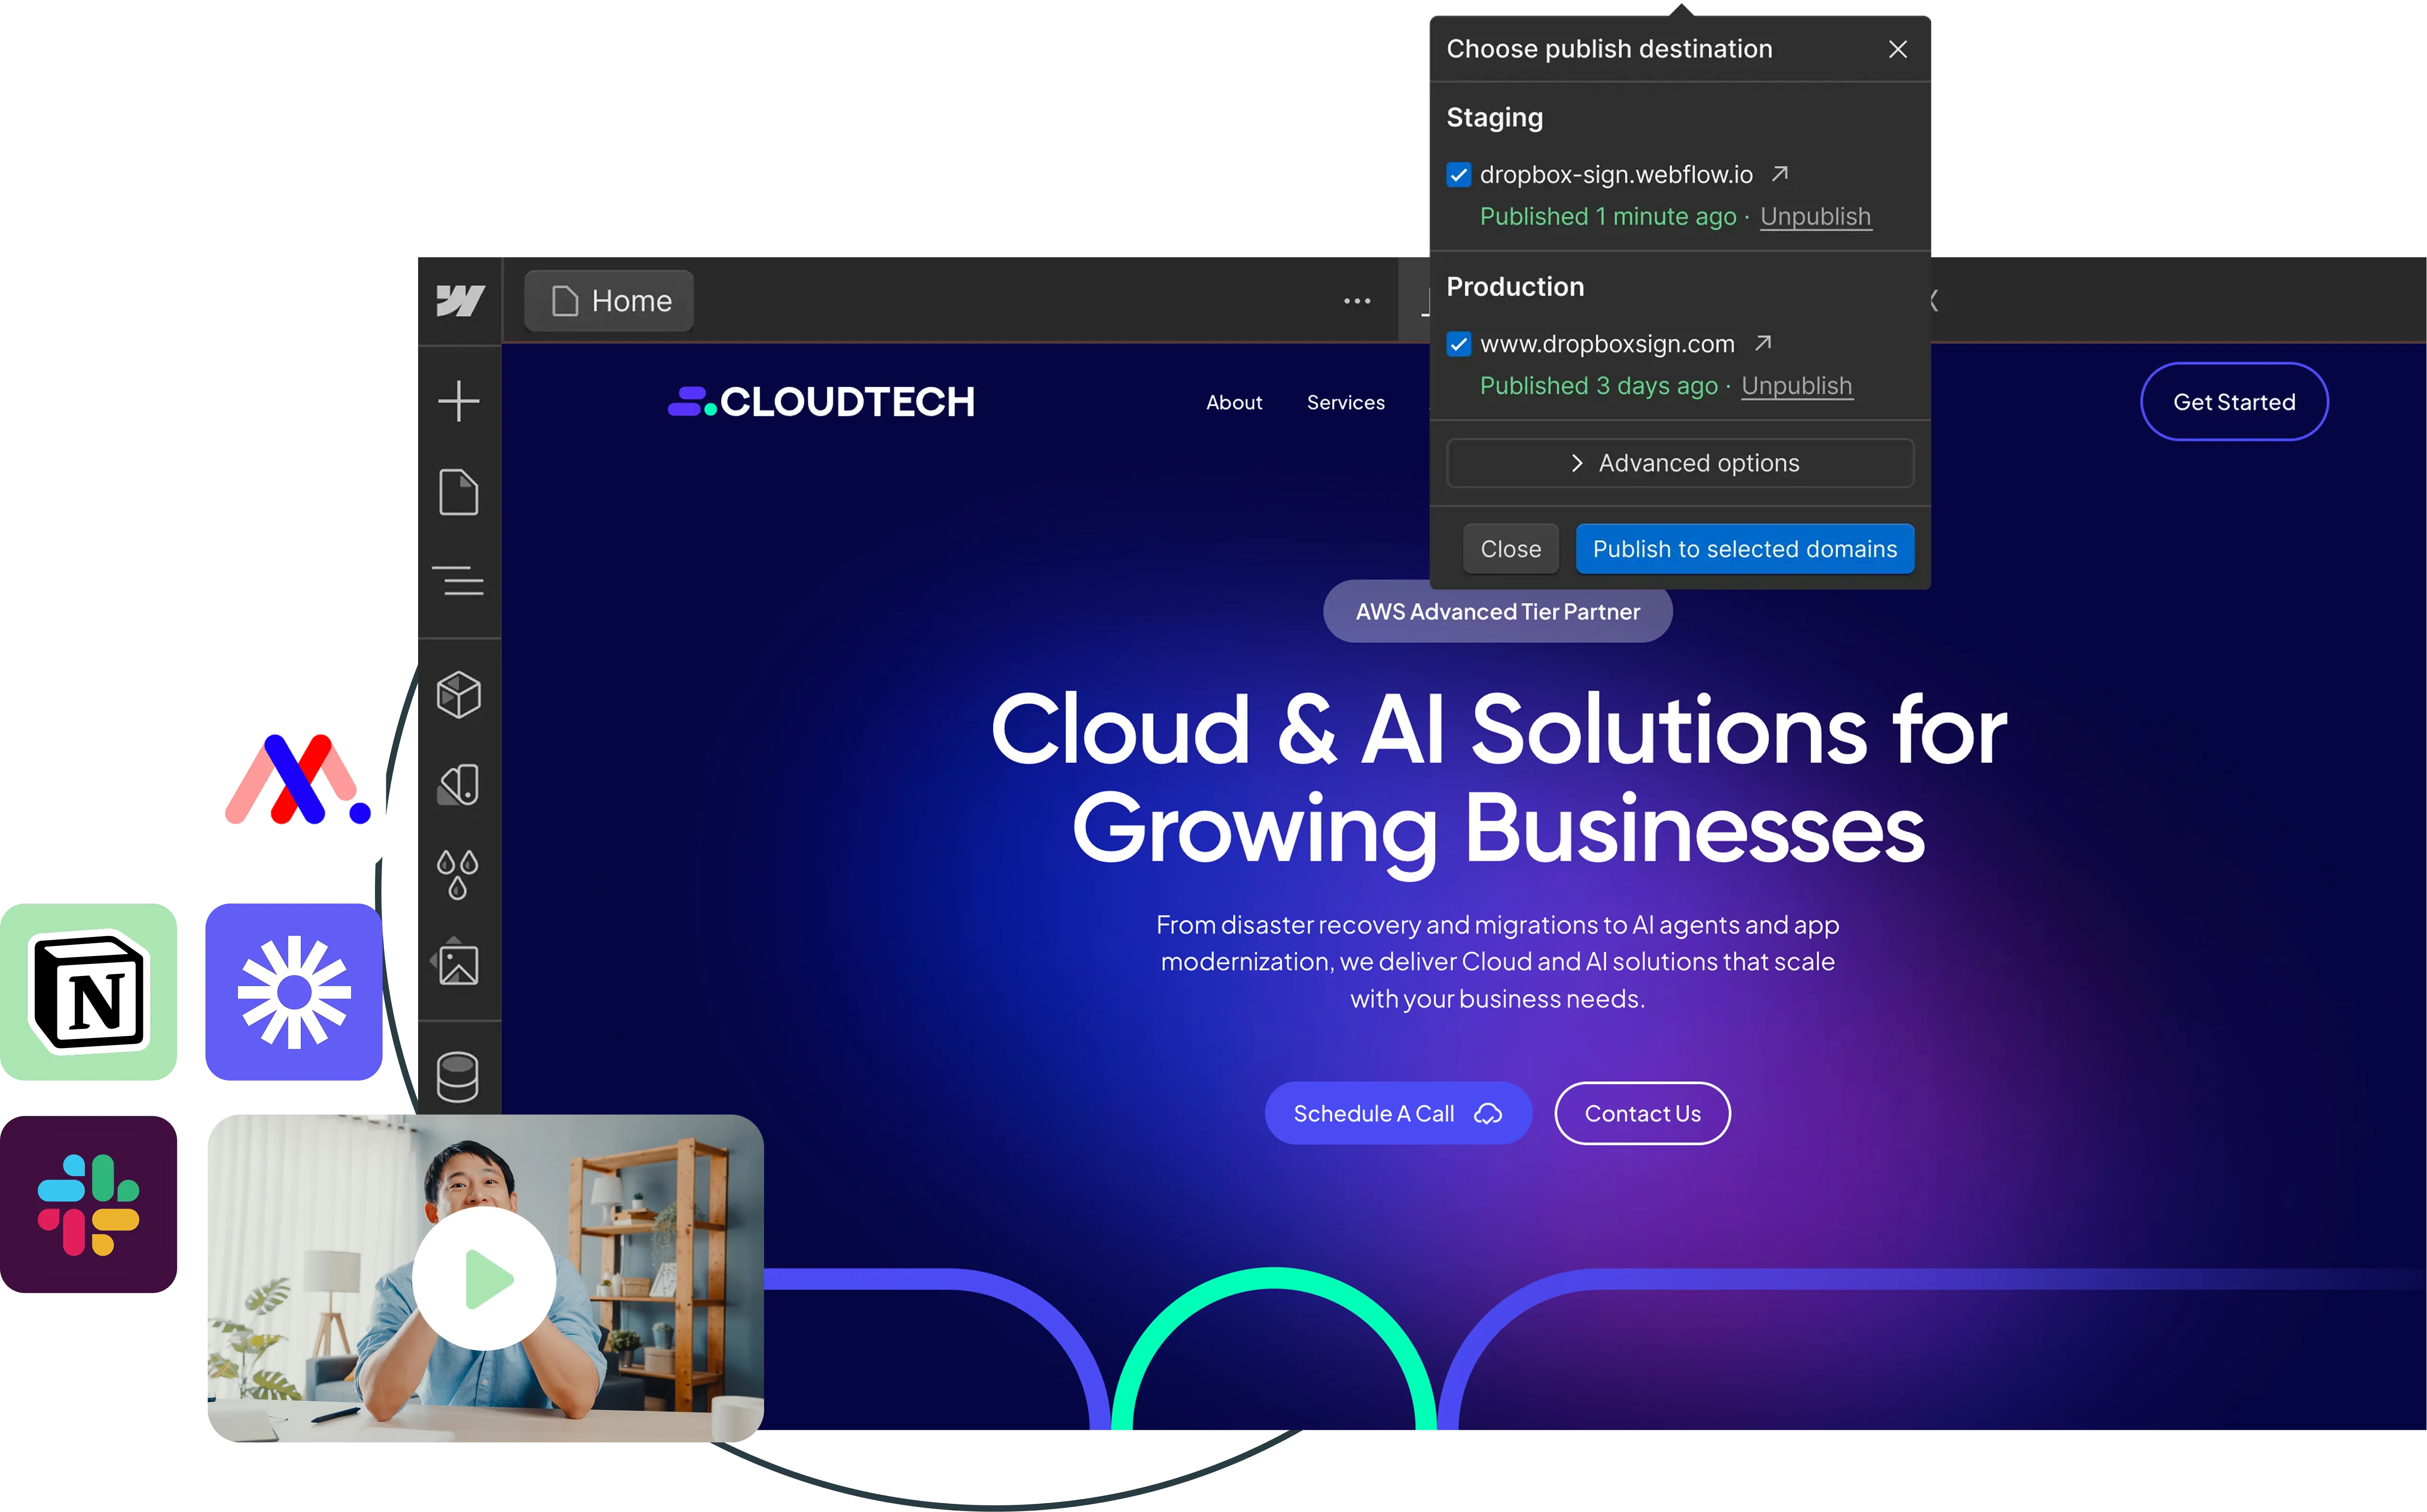Open the Add elements panel
The width and height of the screenshot is (2427, 1512).
459,401
